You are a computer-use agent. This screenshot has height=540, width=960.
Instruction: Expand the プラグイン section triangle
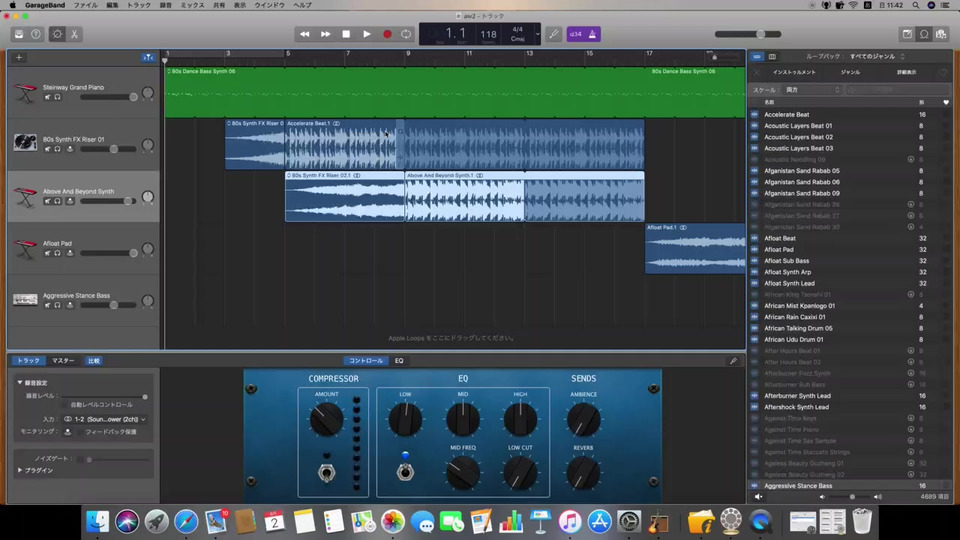pos(20,470)
